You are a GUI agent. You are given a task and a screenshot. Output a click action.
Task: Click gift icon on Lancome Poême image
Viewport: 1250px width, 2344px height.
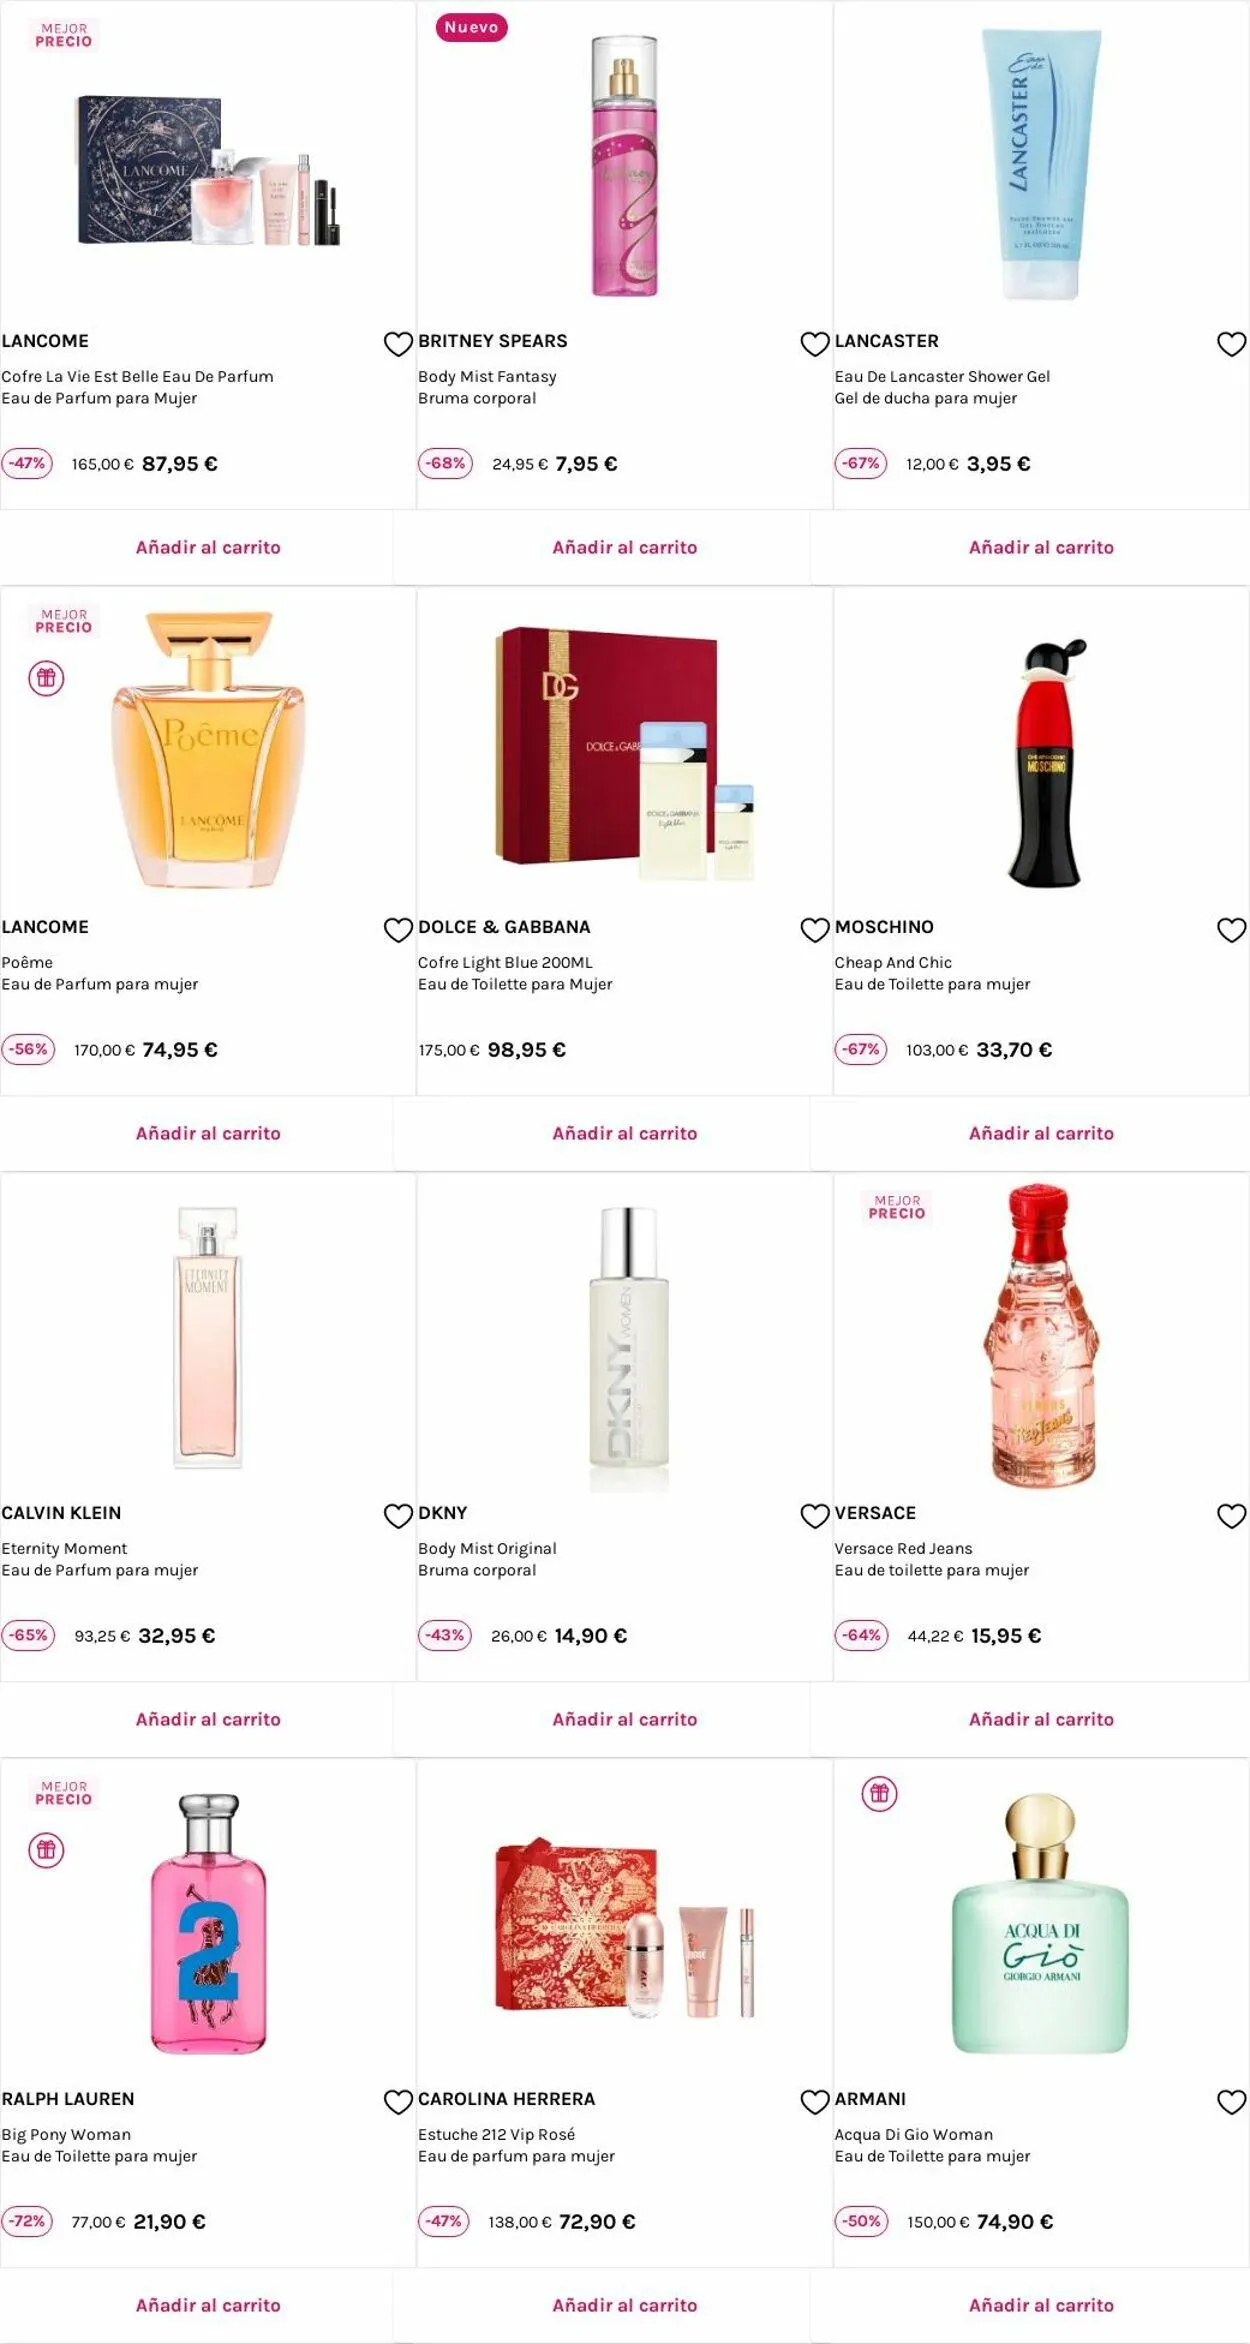(x=46, y=678)
